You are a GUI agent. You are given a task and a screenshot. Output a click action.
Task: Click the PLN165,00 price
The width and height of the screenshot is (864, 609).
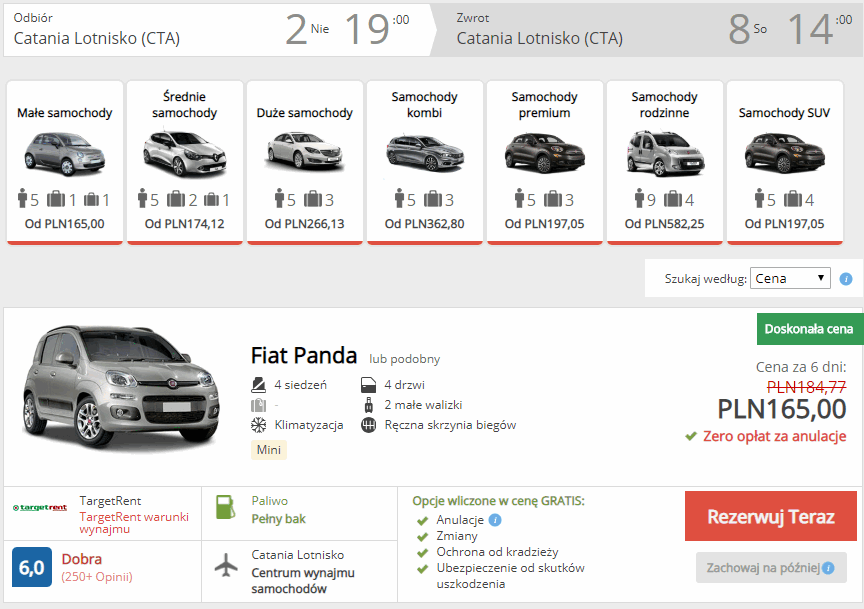[781, 409]
